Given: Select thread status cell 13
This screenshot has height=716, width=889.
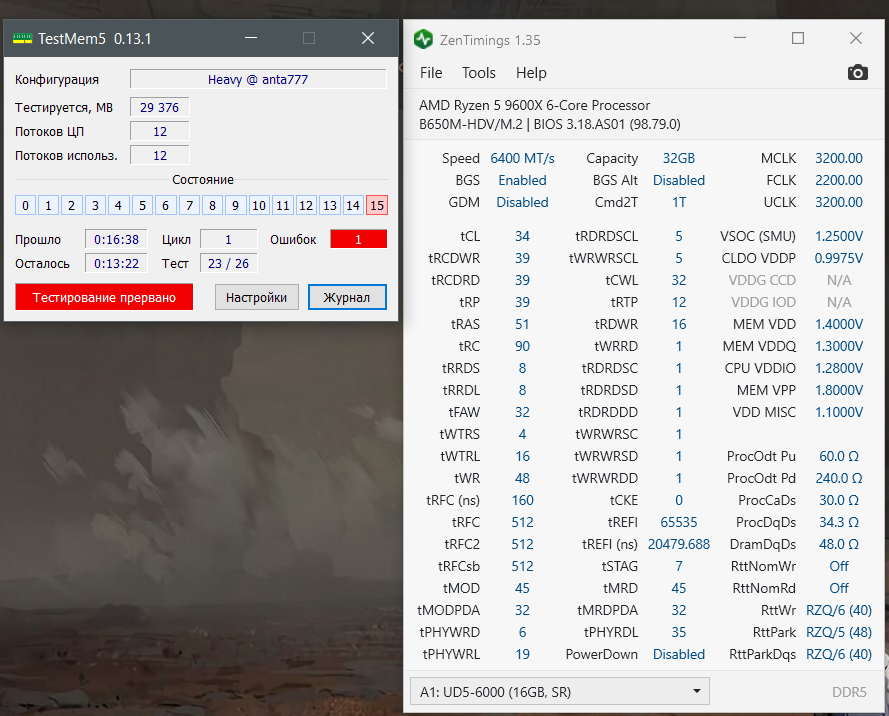Looking at the screenshot, I should click(x=330, y=205).
